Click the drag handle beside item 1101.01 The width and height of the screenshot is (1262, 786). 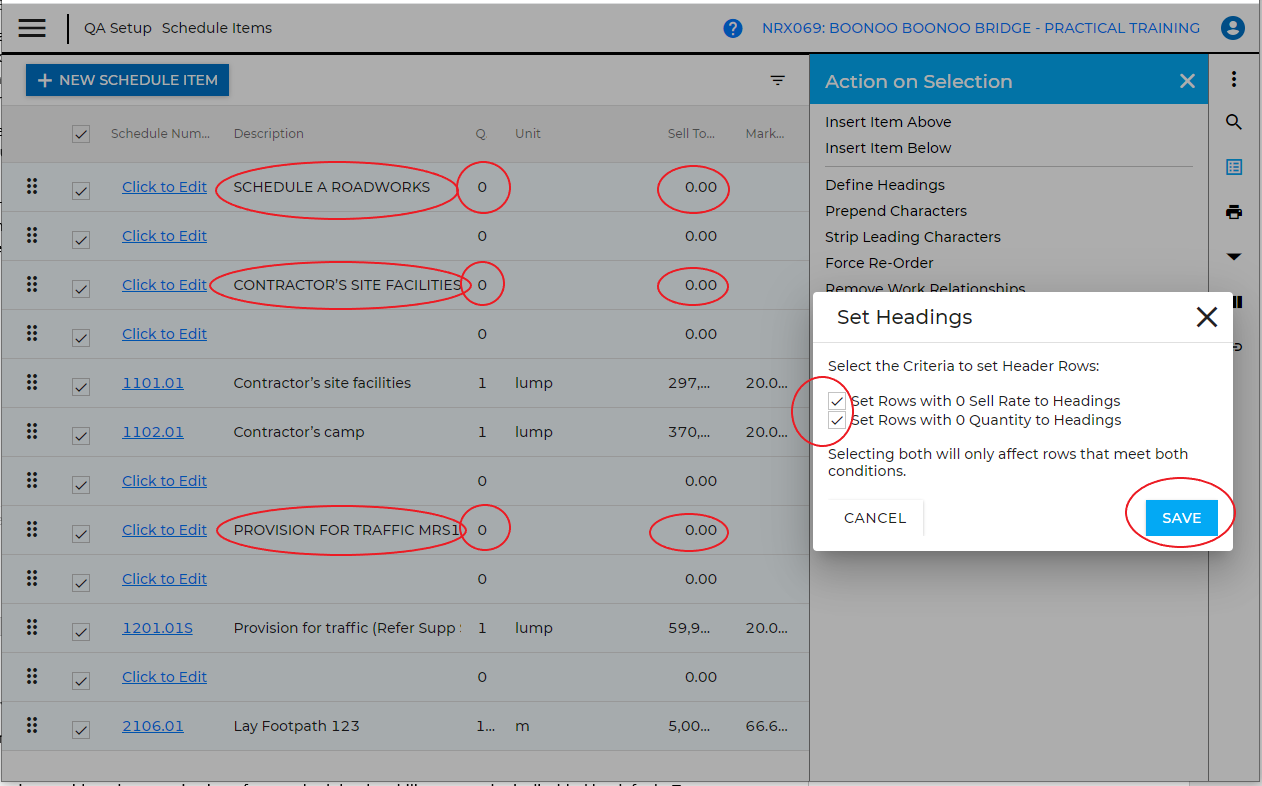tap(33, 383)
